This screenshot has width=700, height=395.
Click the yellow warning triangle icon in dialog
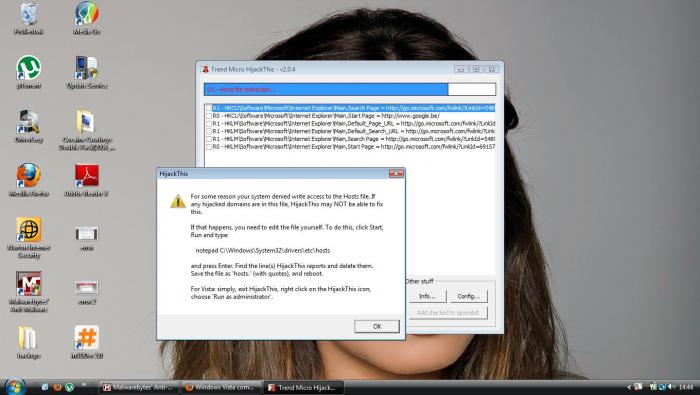pos(178,201)
